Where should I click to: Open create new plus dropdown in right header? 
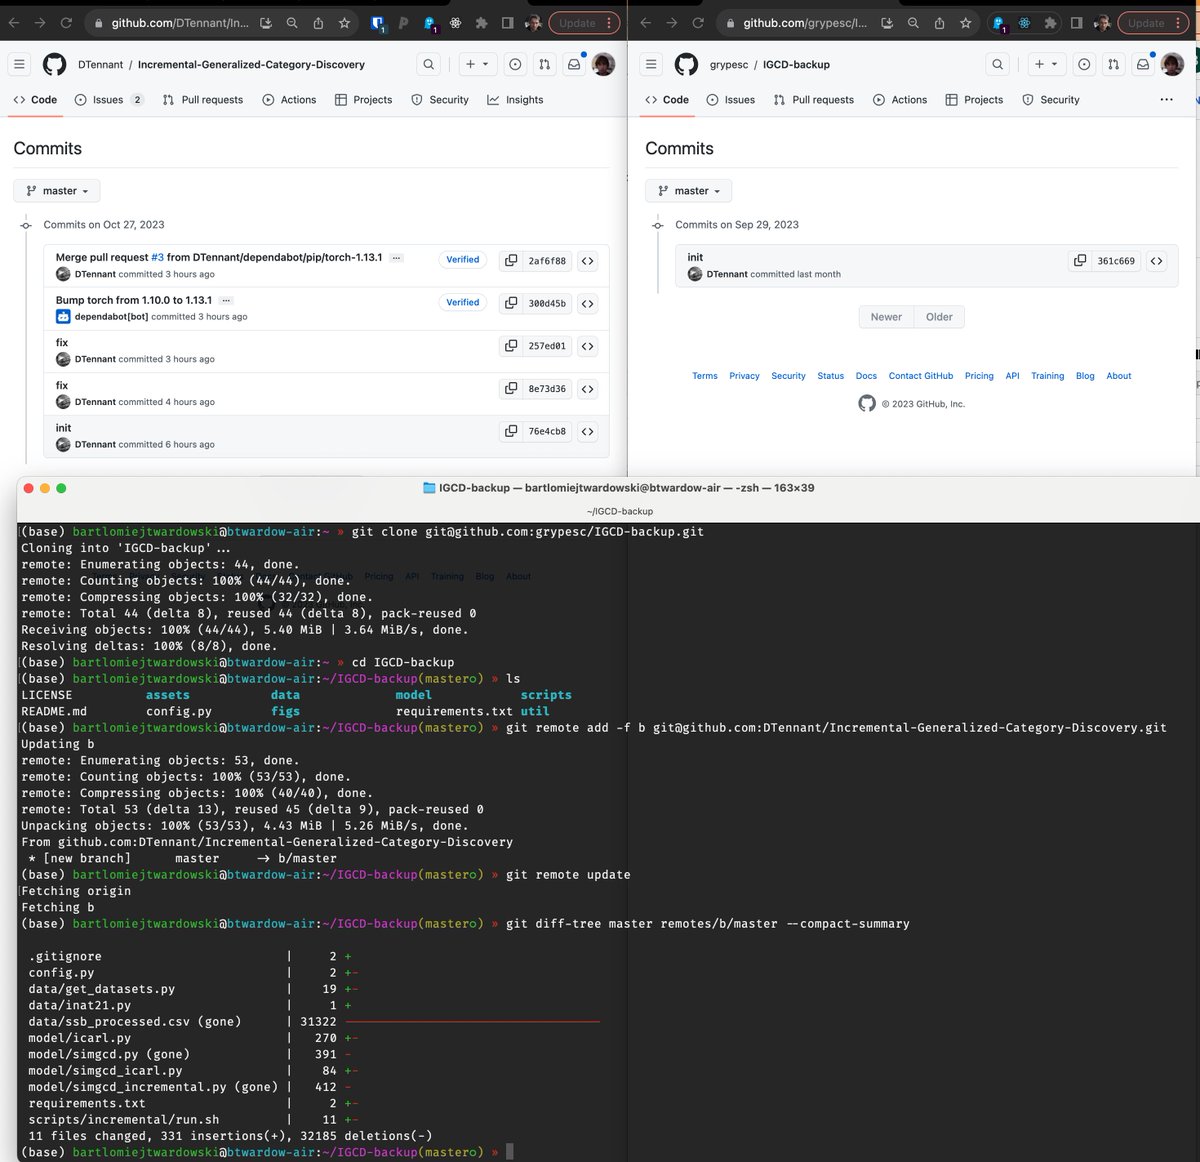tap(1046, 64)
